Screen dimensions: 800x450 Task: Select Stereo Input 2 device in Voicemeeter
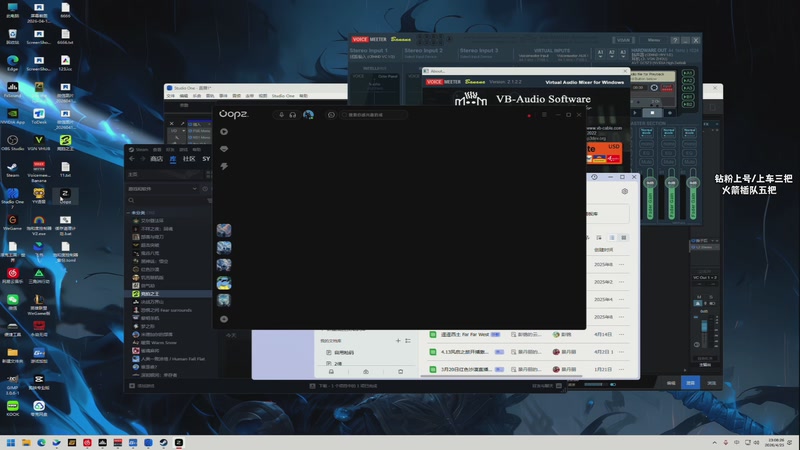(423, 57)
